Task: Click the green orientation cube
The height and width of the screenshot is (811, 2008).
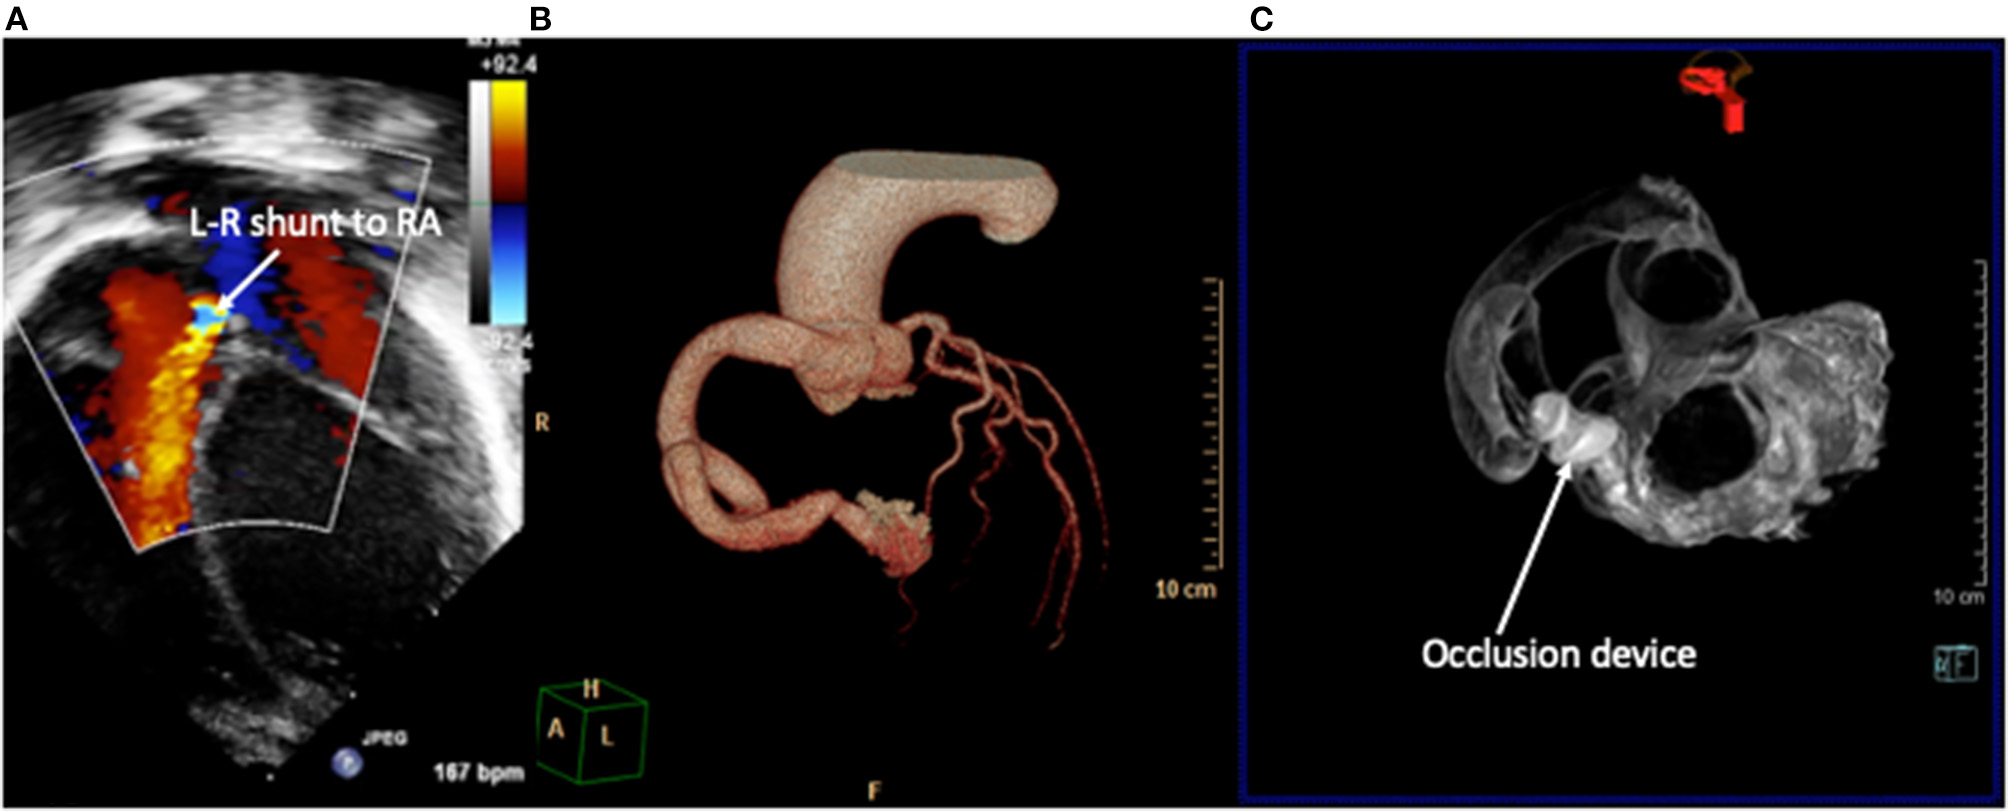Action: click(592, 735)
